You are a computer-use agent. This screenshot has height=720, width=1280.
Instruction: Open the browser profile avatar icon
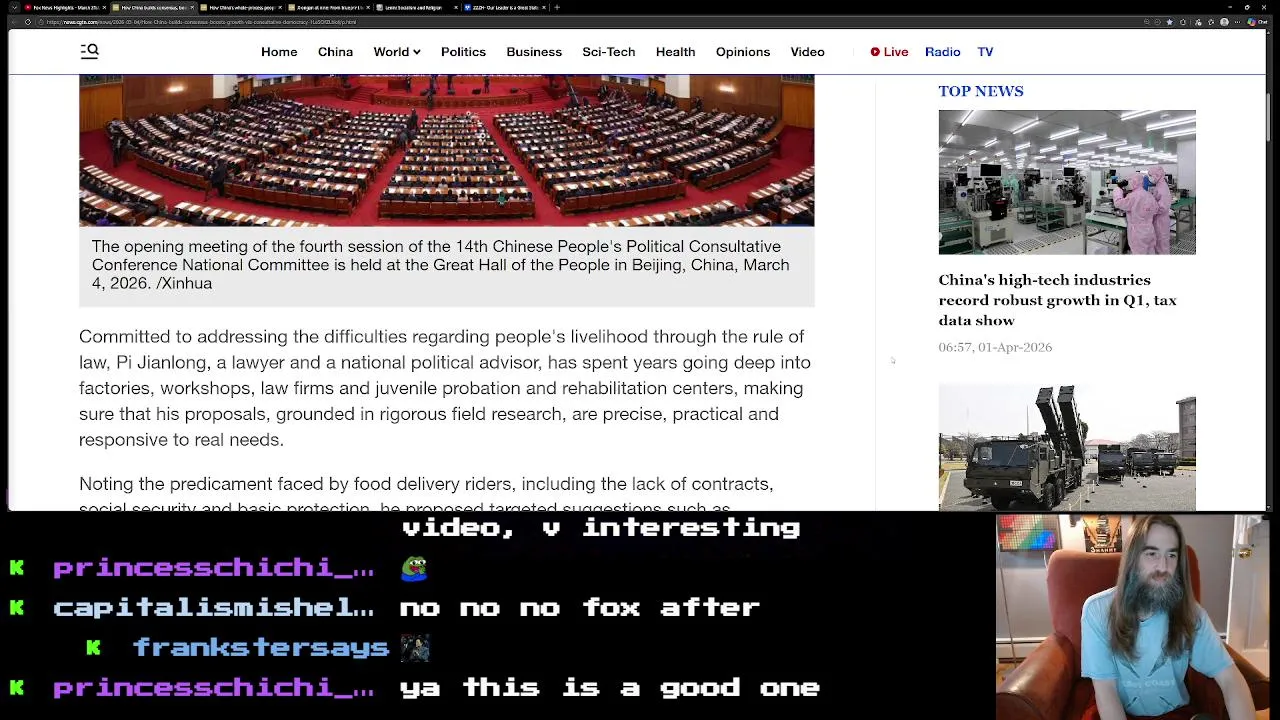1224,21
